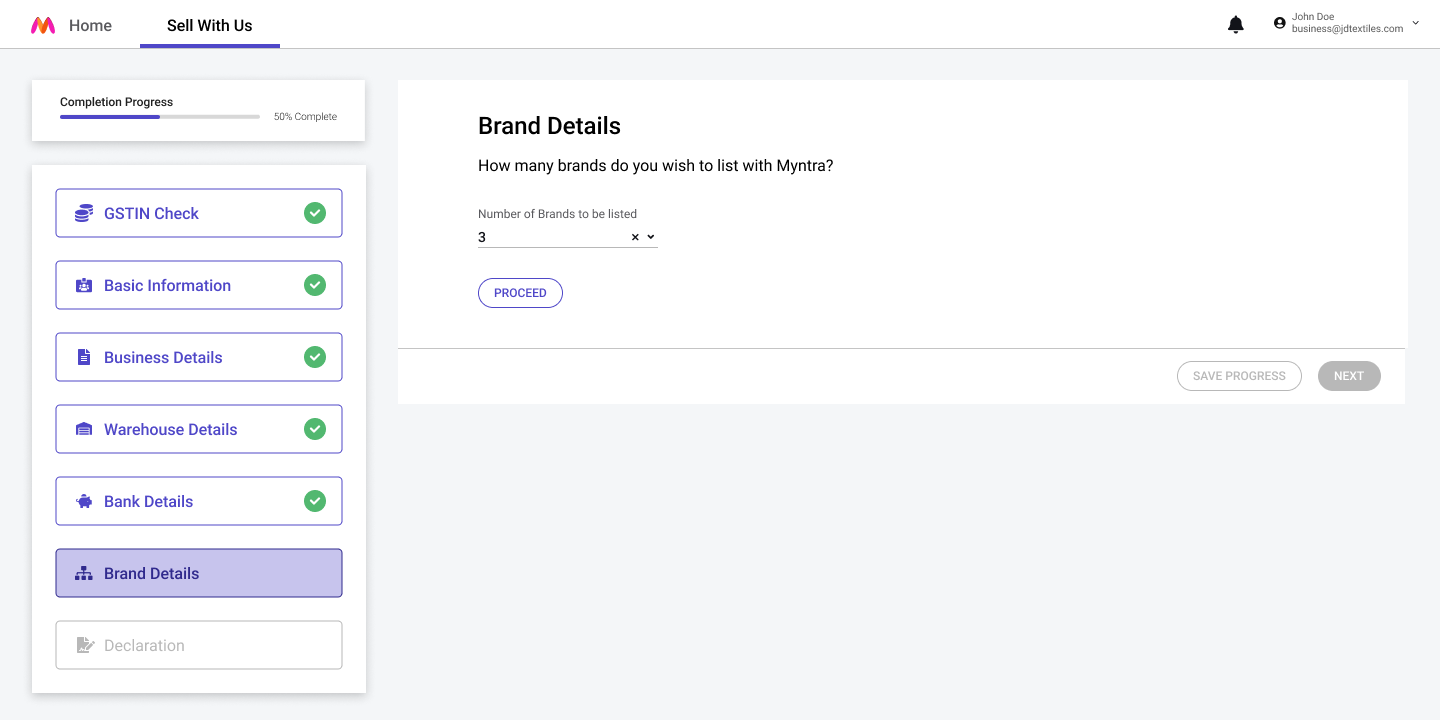Click the Basic Information ID card icon
1440x720 pixels.
click(84, 286)
